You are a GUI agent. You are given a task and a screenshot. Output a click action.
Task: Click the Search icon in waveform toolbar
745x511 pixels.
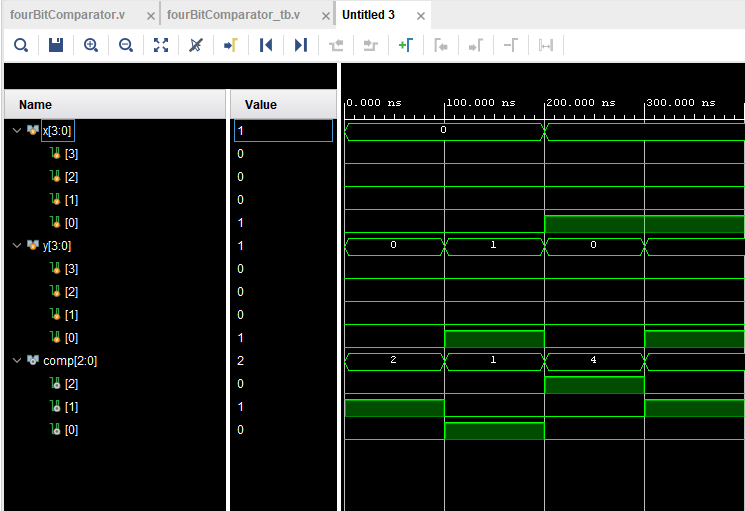tap(21, 45)
